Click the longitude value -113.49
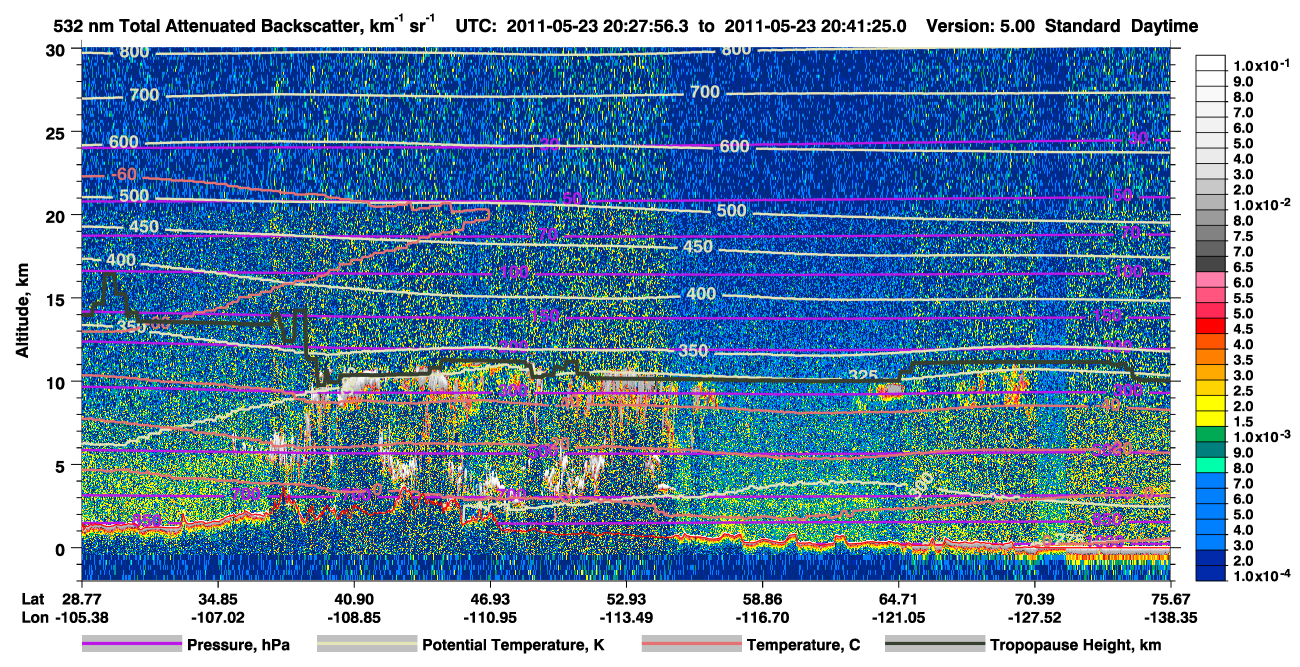The height and width of the screenshot is (667, 1300). click(626, 617)
